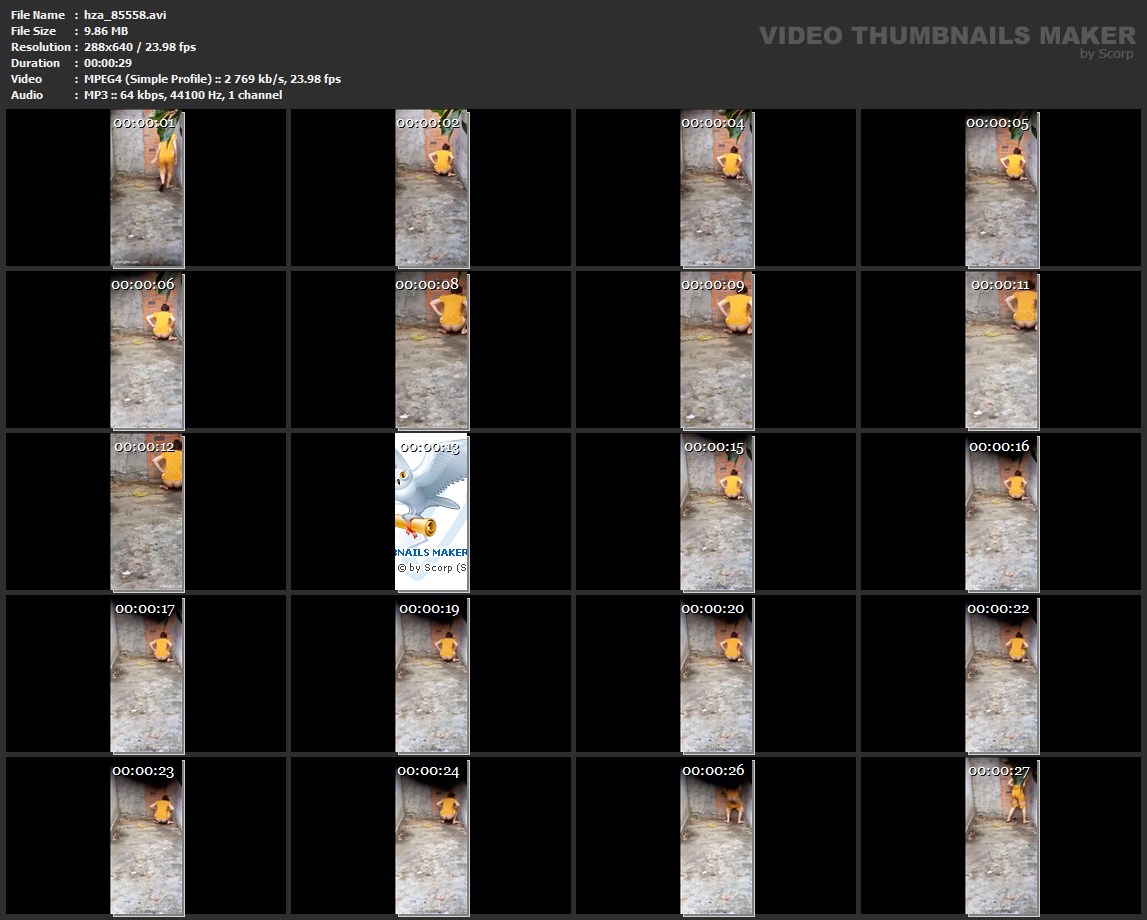
Task: Select the thumbnail stamped 00:00:01
Action: click(x=147, y=189)
